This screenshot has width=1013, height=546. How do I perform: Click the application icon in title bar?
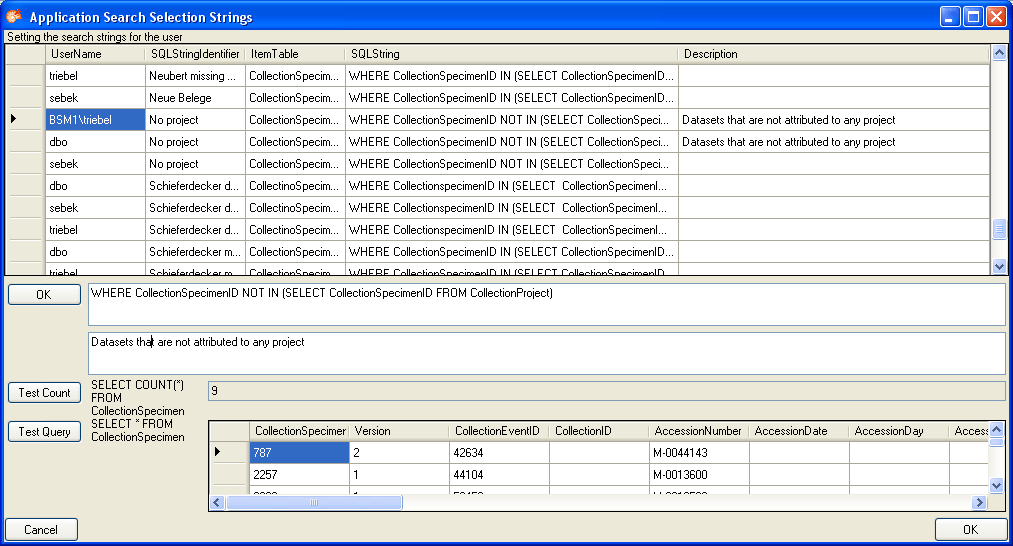14,16
